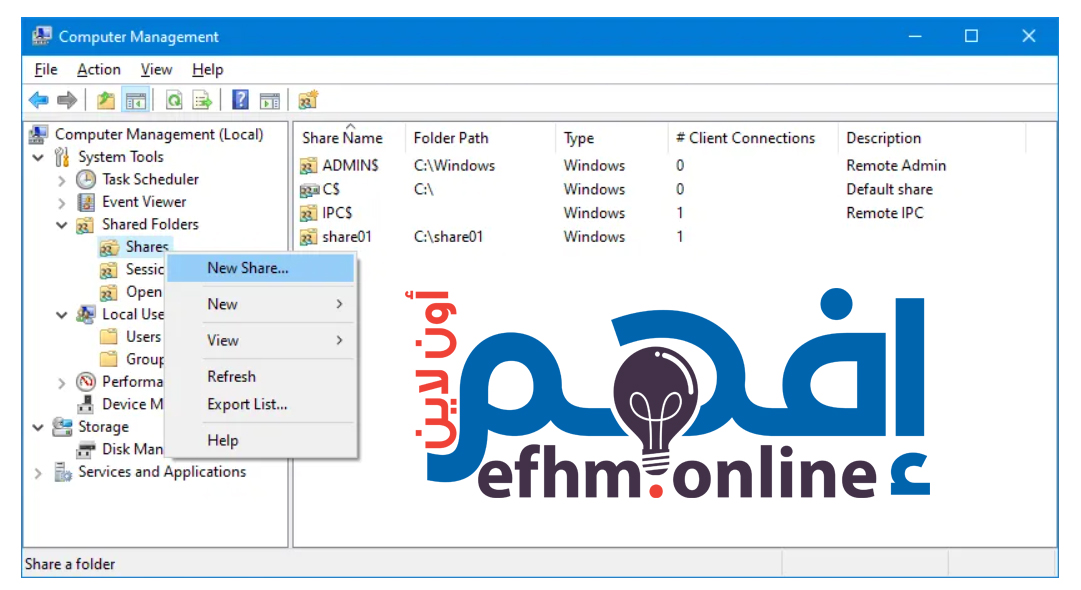
Task: Click the Disk Management drive icon
Action: pyautogui.click(x=86, y=450)
